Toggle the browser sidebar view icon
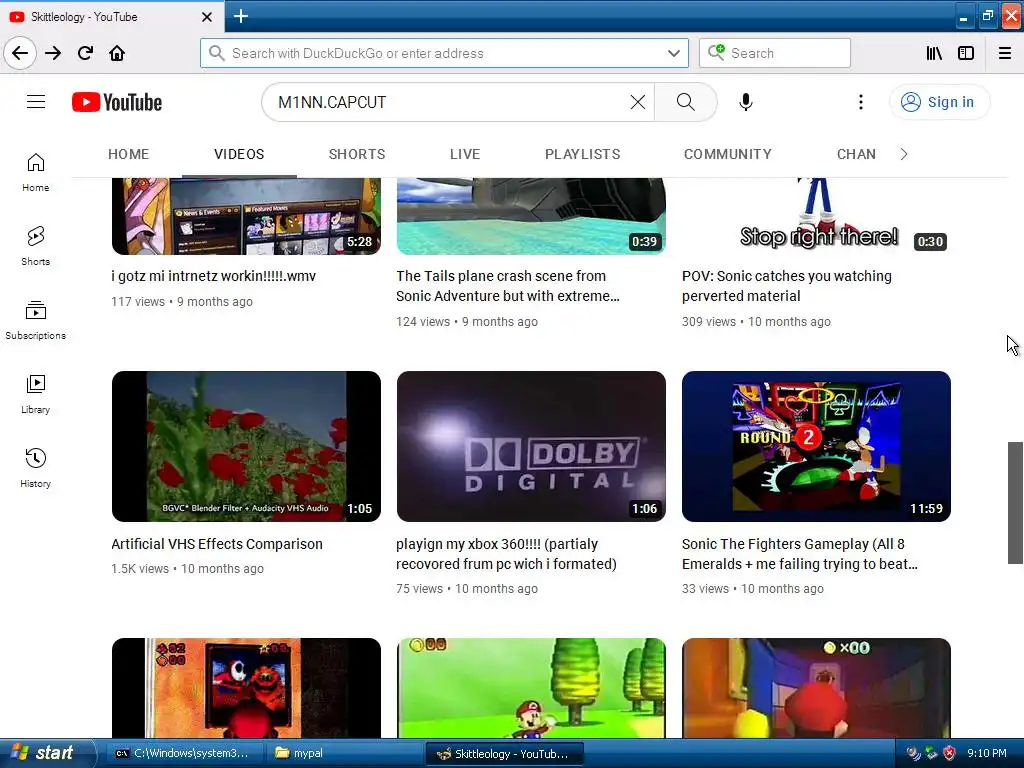This screenshot has height=768, width=1024. pos(966,53)
